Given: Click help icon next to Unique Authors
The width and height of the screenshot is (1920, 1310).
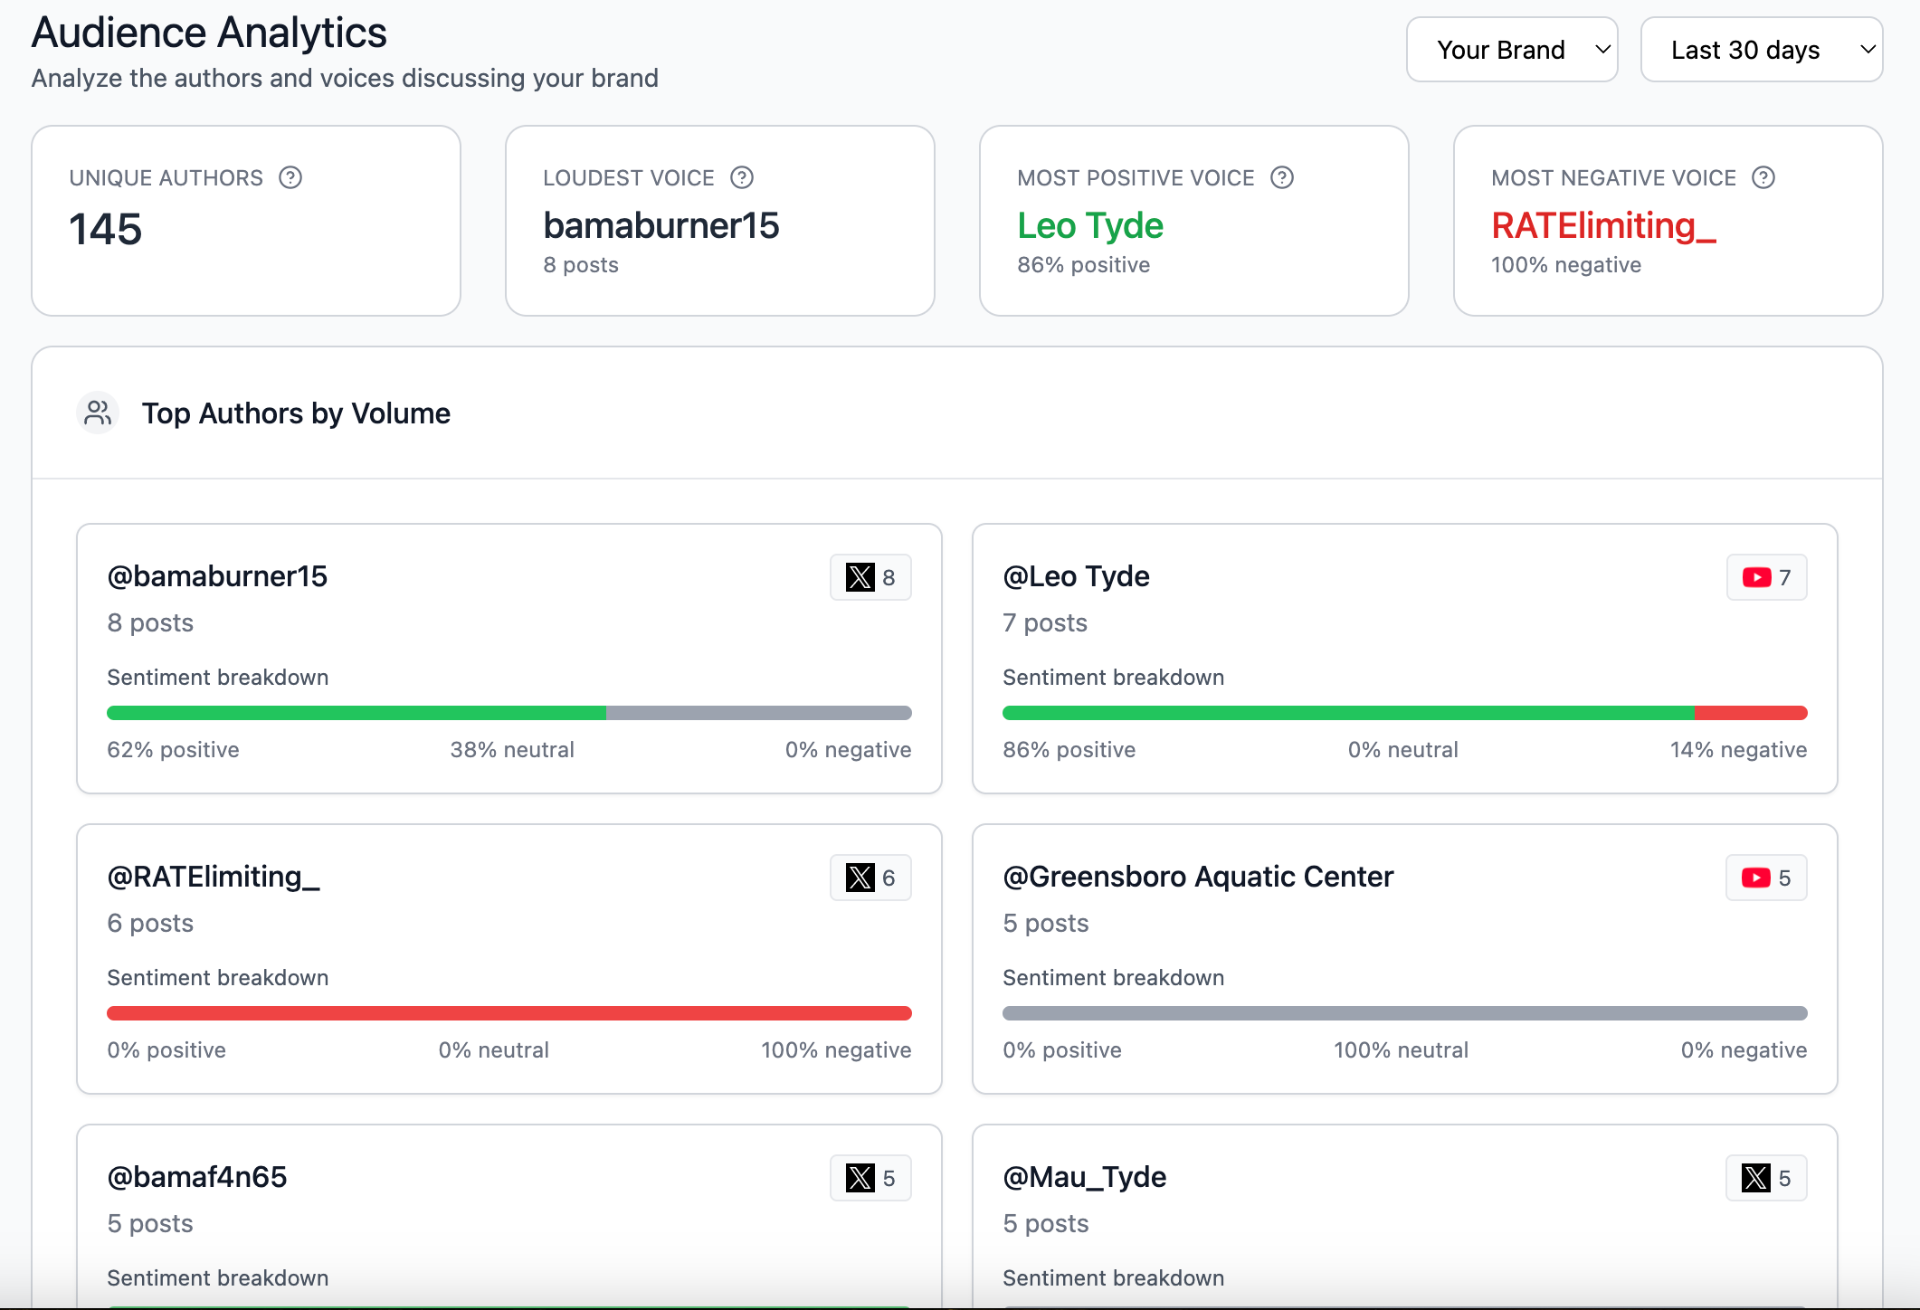Looking at the screenshot, I should coord(290,178).
